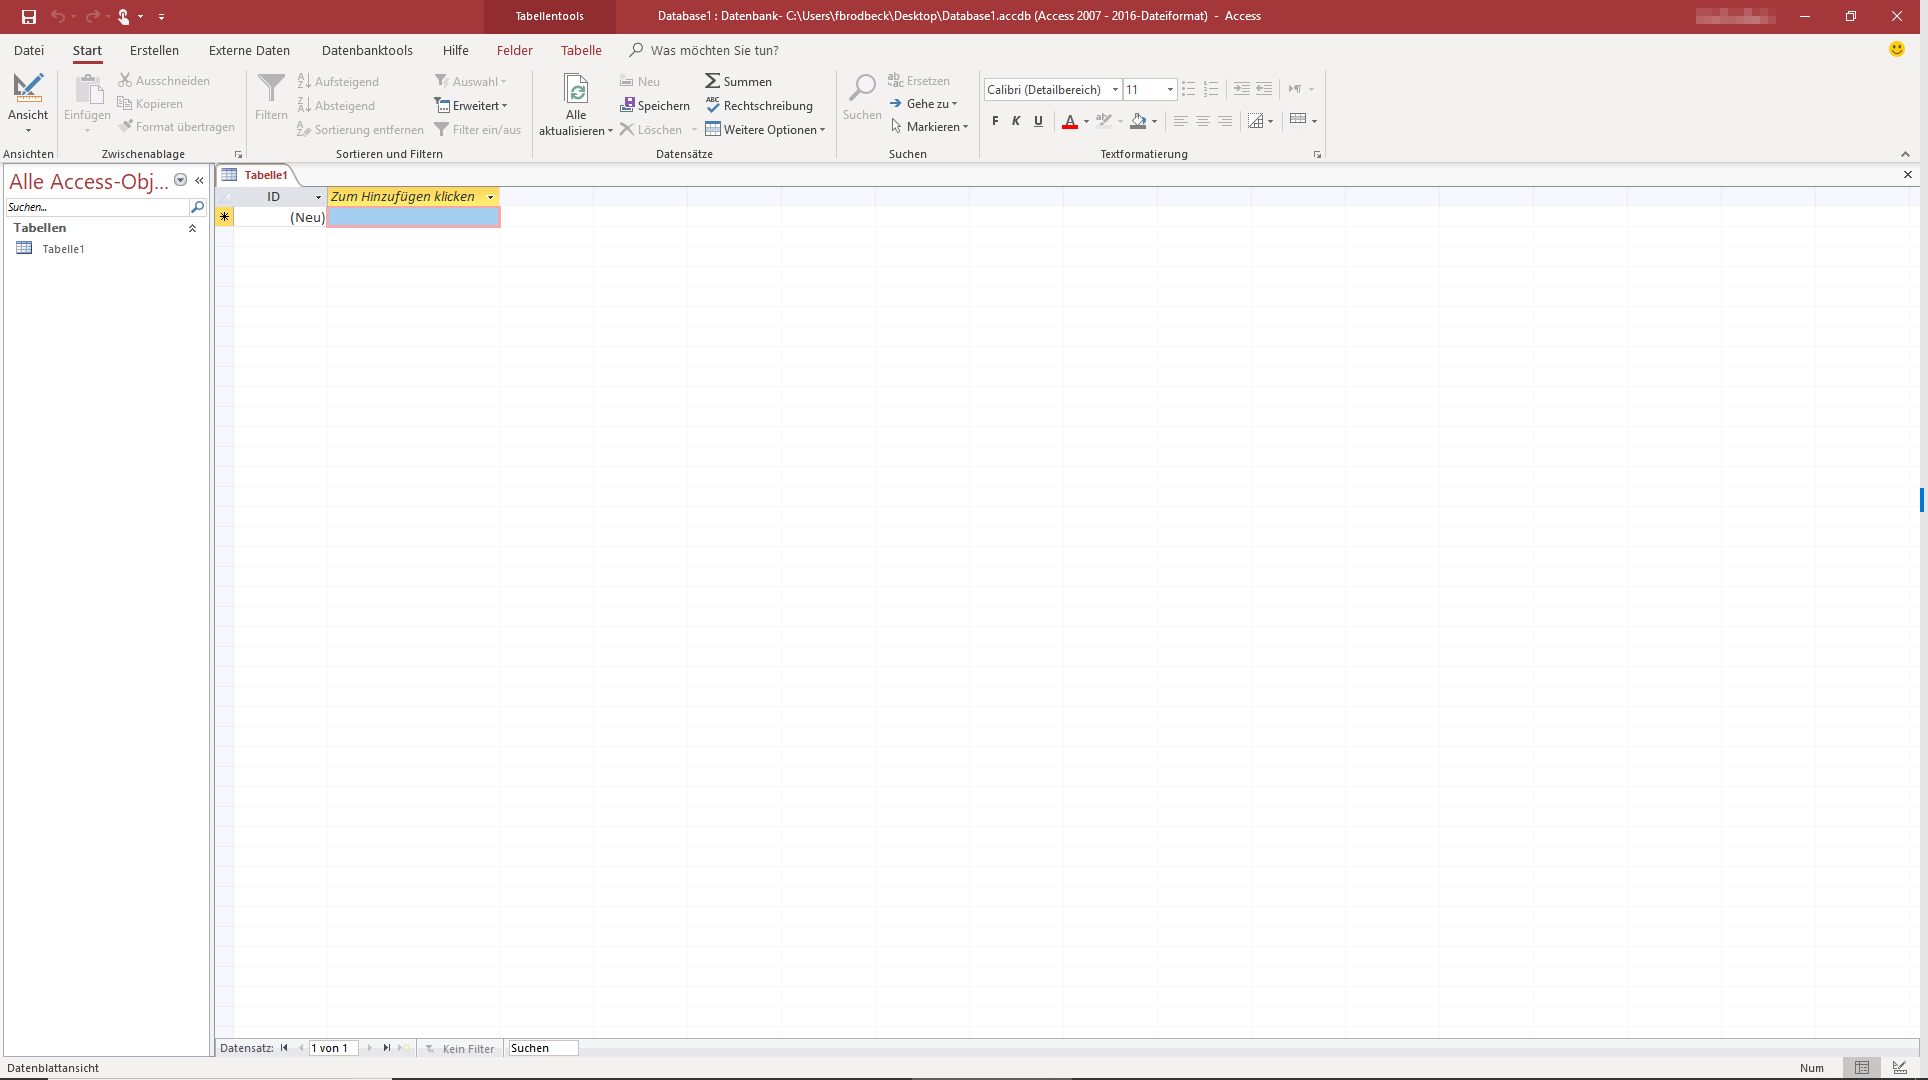This screenshot has width=1928, height=1080.
Task: Click the record search field at bottom
Action: tap(542, 1048)
